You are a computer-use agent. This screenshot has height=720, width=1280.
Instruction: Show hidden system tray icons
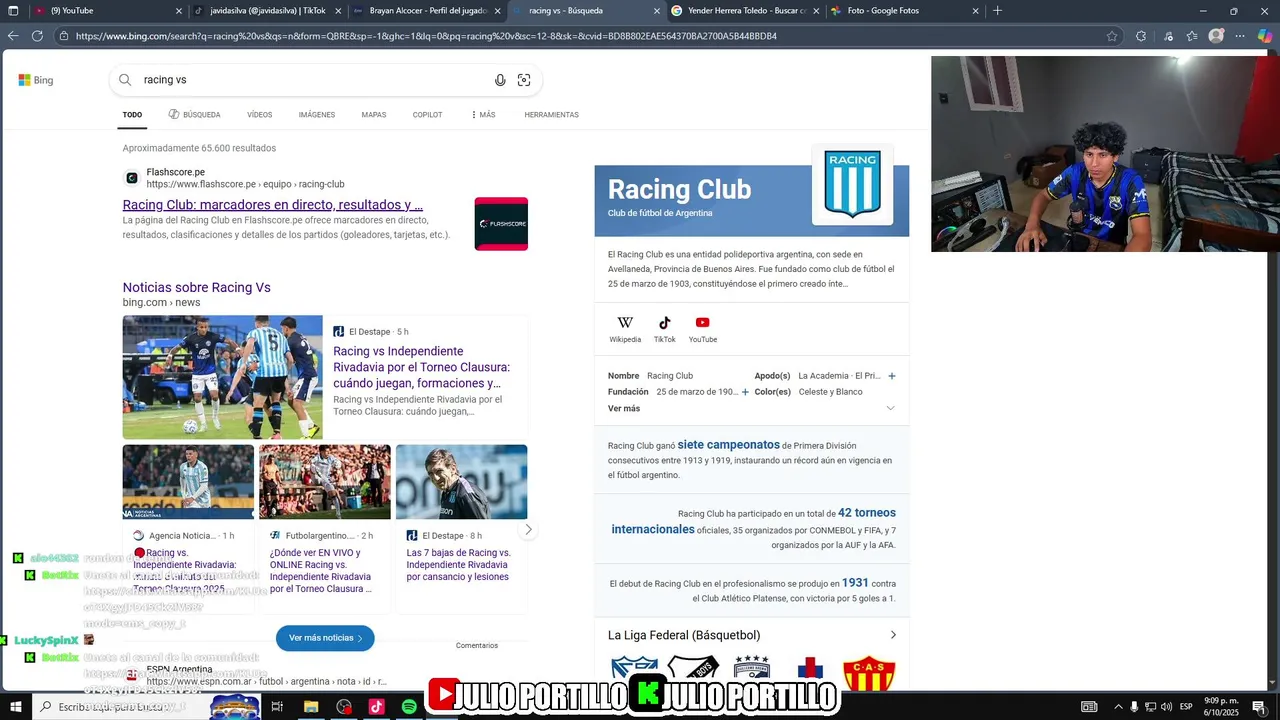(x=1118, y=707)
